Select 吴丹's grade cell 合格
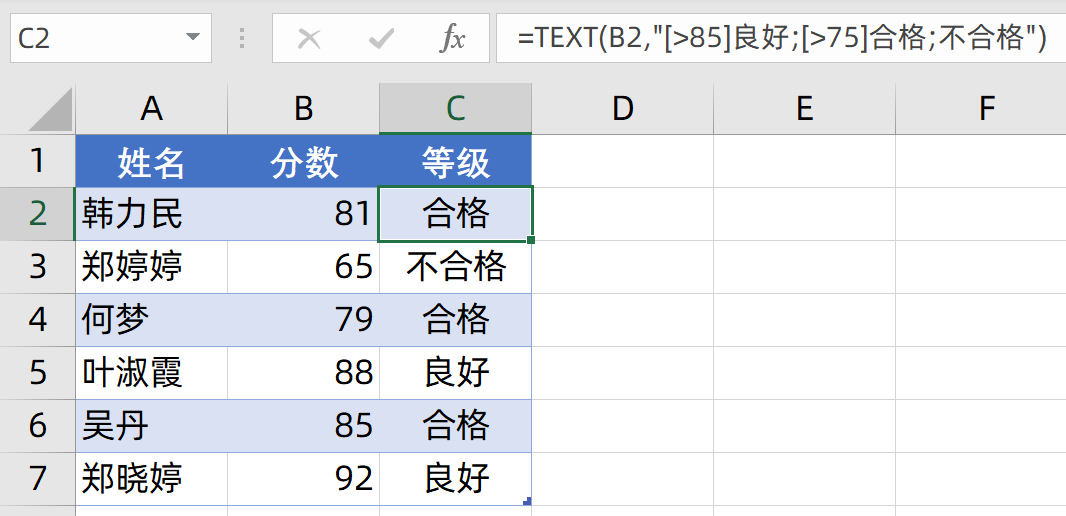The image size is (1066, 516). (455, 426)
